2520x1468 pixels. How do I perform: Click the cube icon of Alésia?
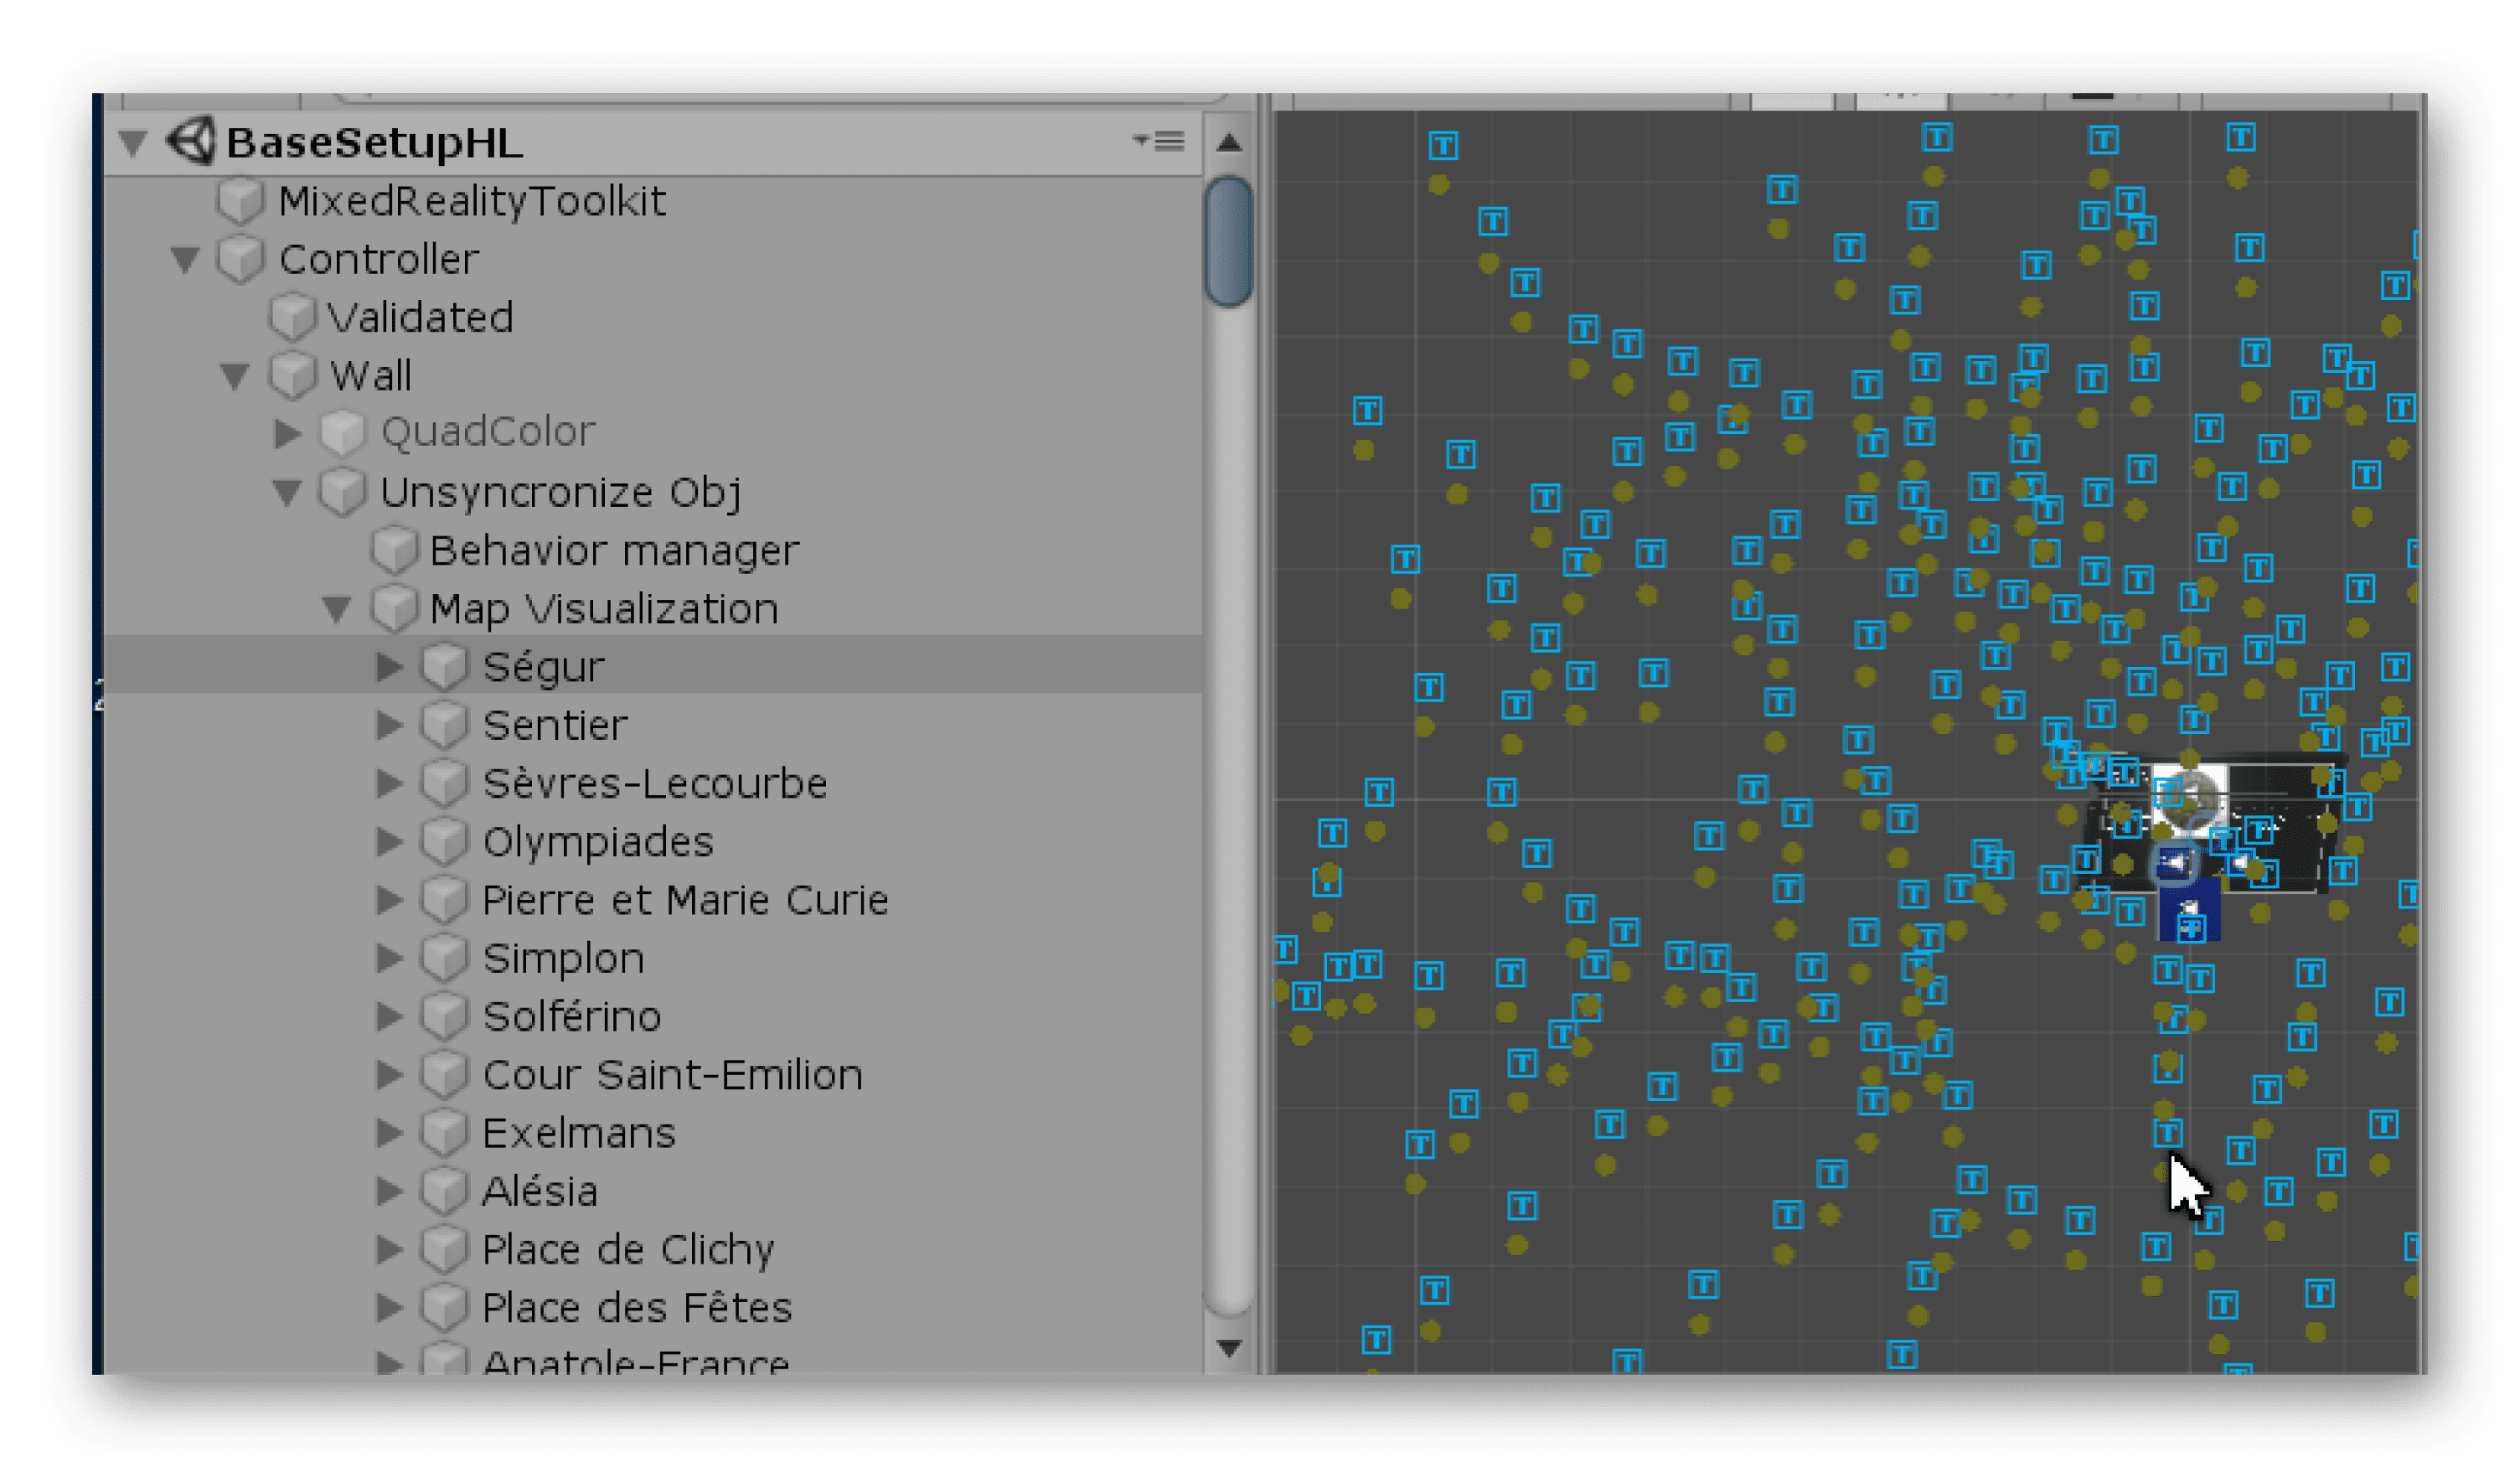[445, 1191]
